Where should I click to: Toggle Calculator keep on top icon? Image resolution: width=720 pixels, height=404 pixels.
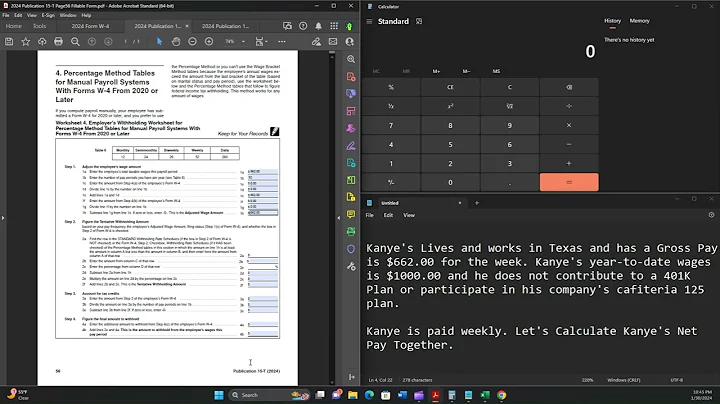tap(419, 21)
